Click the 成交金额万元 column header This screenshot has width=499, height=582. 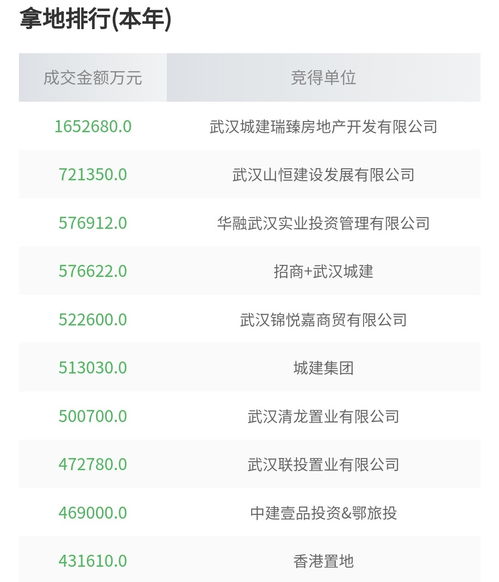tap(93, 78)
